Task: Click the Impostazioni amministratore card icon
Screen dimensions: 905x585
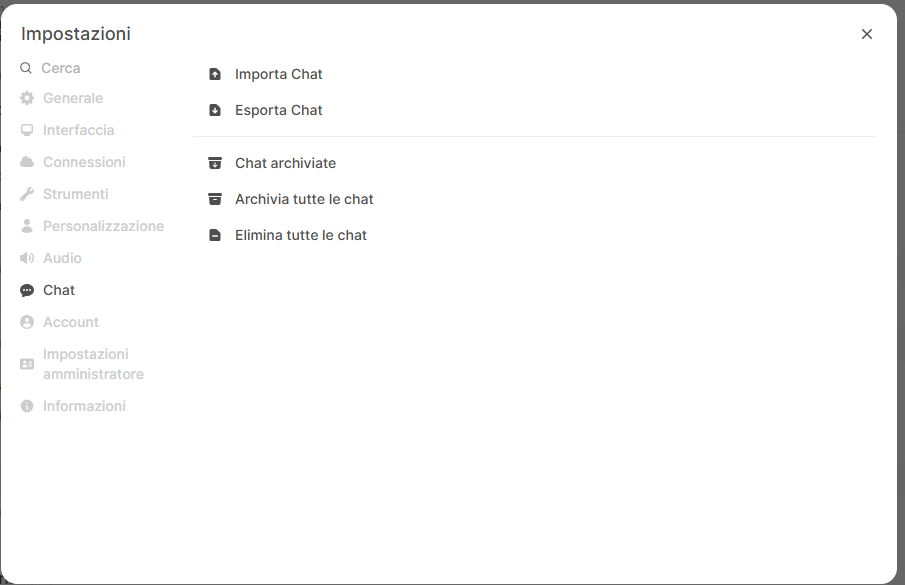Action: point(27,364)
